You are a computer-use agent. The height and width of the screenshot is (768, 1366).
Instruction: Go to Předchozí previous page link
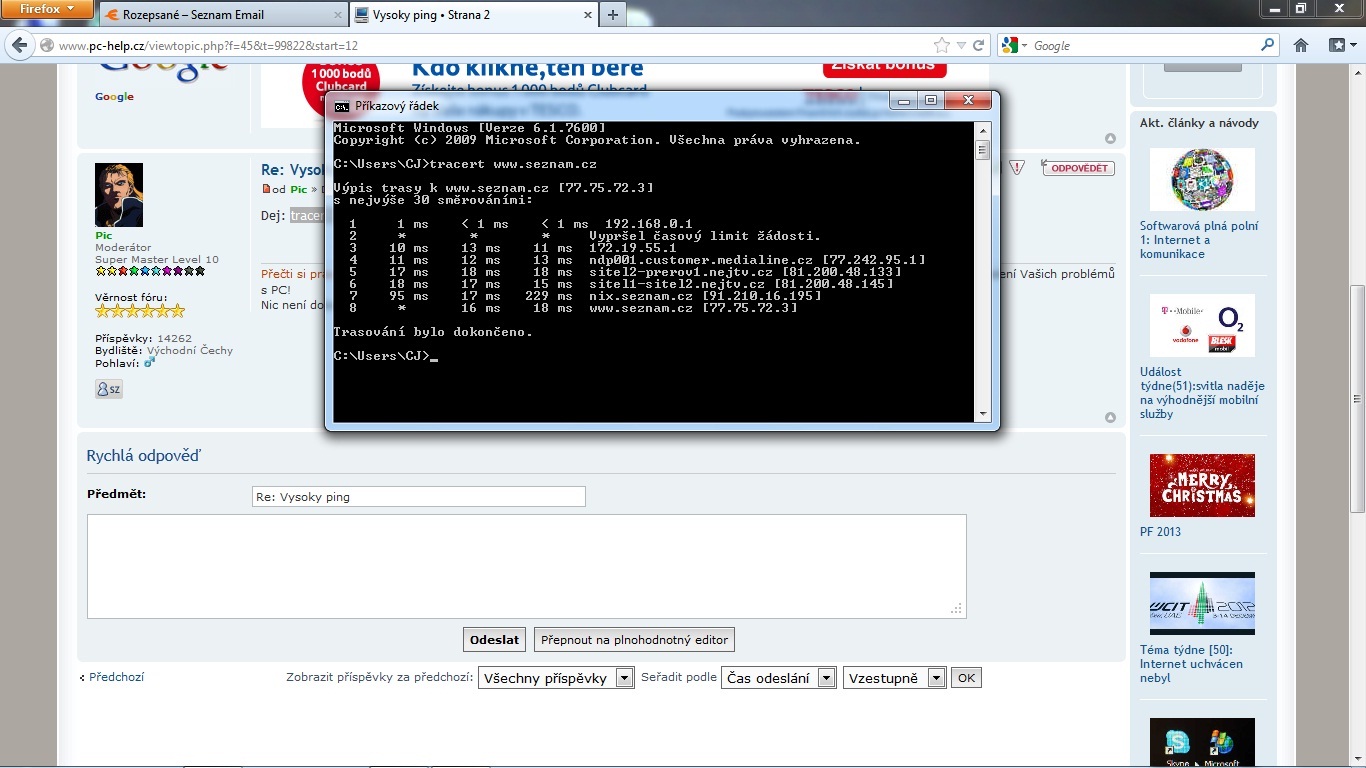(116, 677)
